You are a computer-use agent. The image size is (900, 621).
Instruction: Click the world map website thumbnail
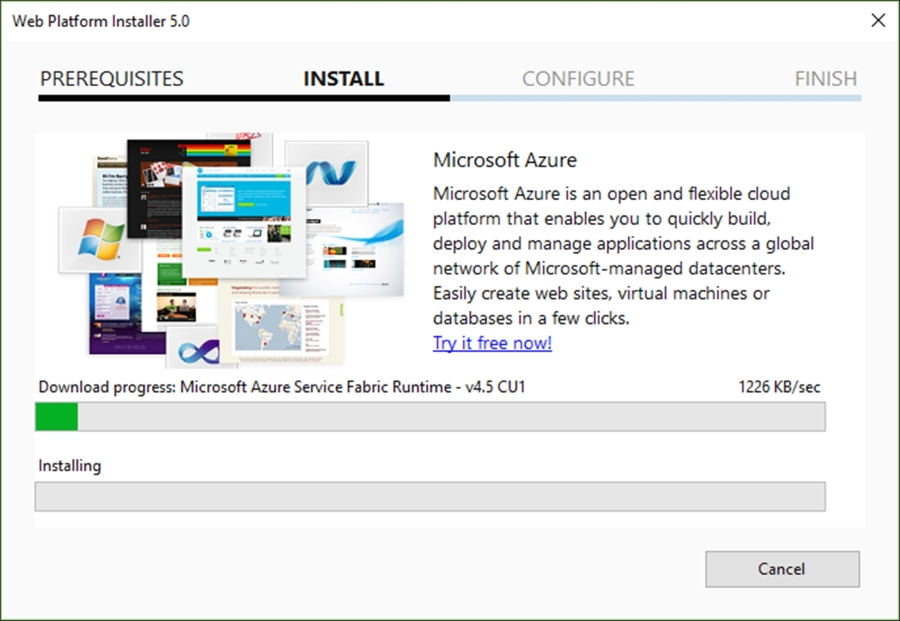281,325
